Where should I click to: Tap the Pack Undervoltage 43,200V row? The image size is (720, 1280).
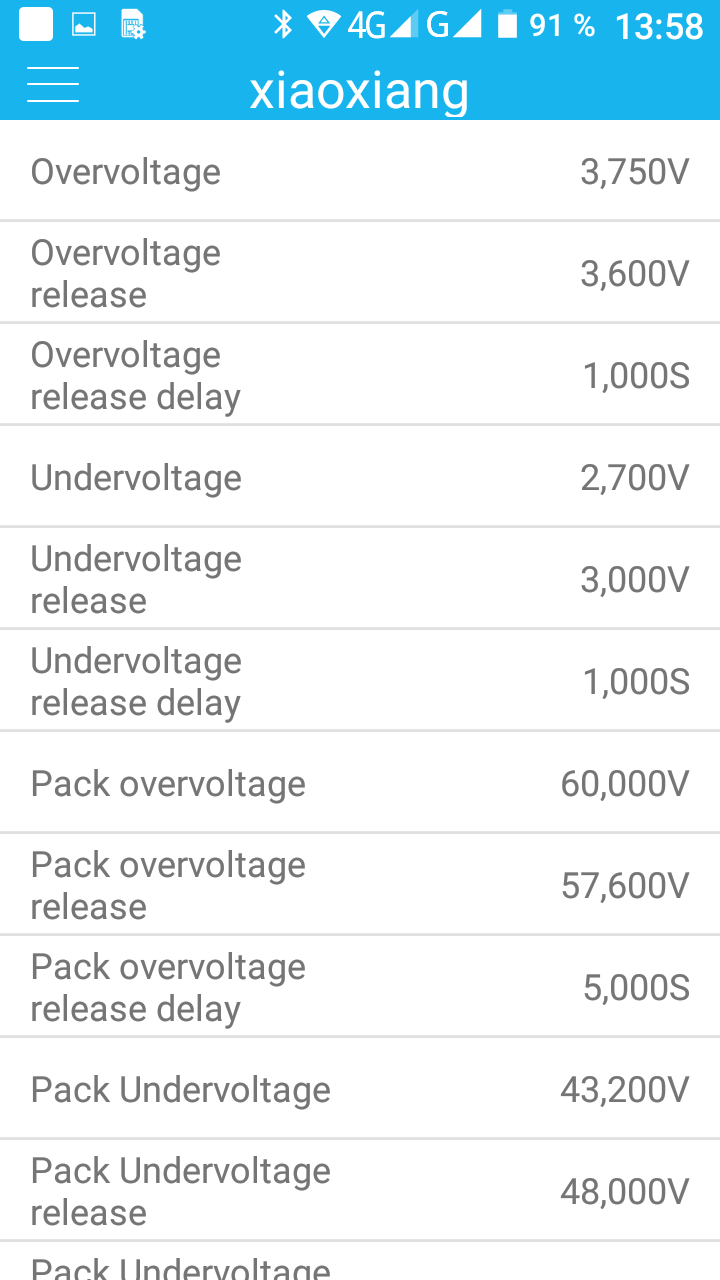coord(360,1089)
